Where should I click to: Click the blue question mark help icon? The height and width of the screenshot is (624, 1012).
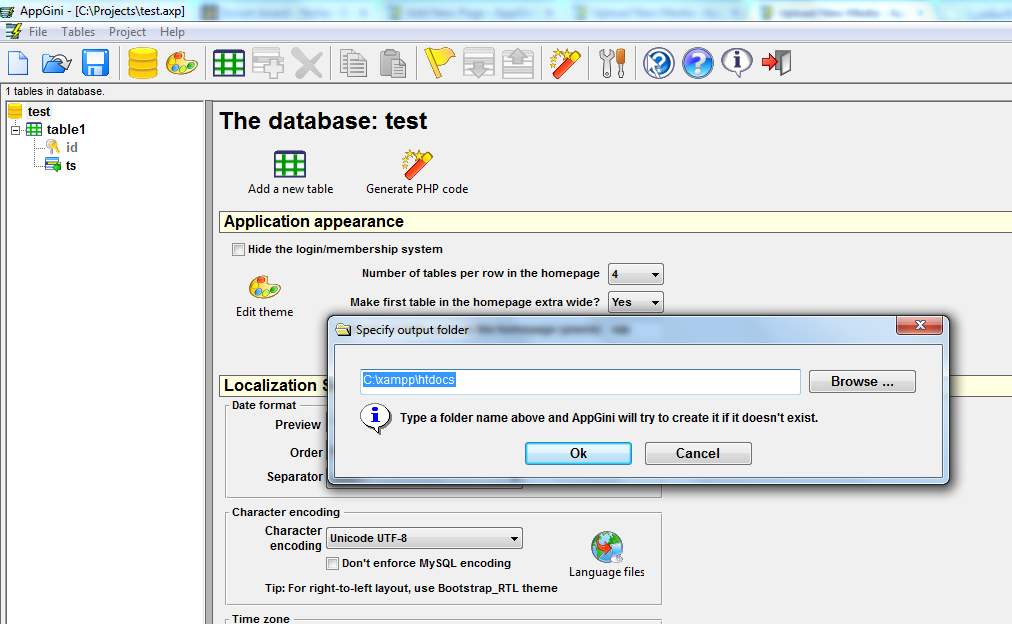click(x=698, y=63)
